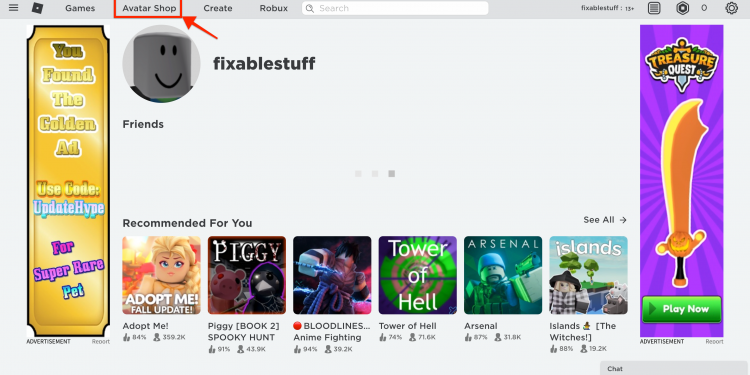
Task: Click the See All link
Action: pyautogui.click(x=599, y=220)
